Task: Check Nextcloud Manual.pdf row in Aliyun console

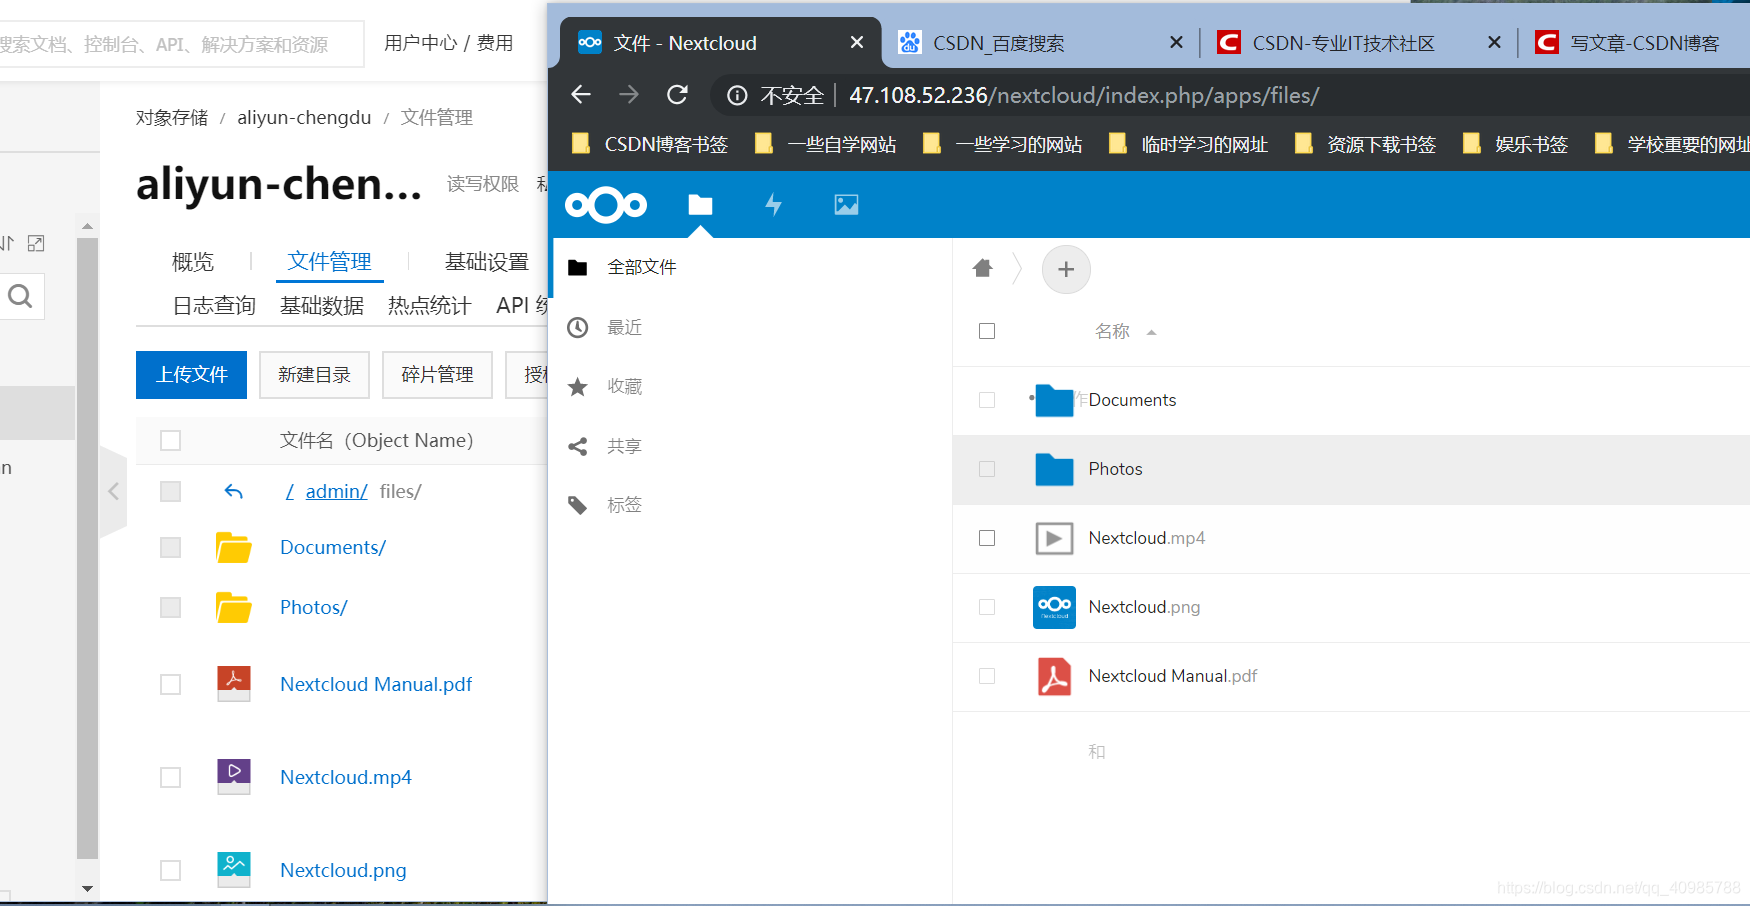Action: coord(171,684)
